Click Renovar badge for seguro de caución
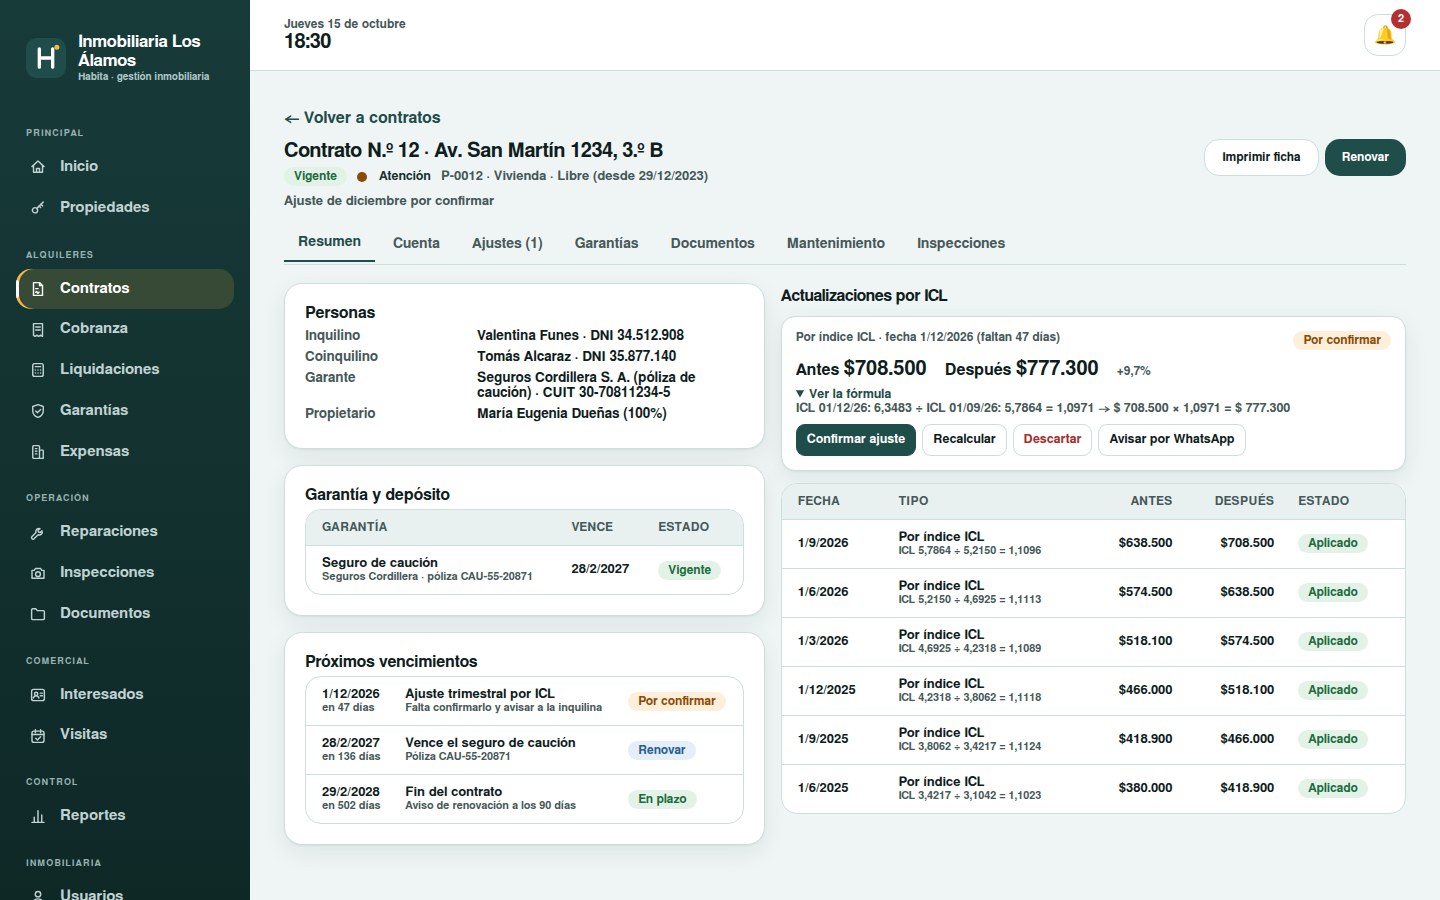This screenshot has height=900, width=1440. coord(662,750)
